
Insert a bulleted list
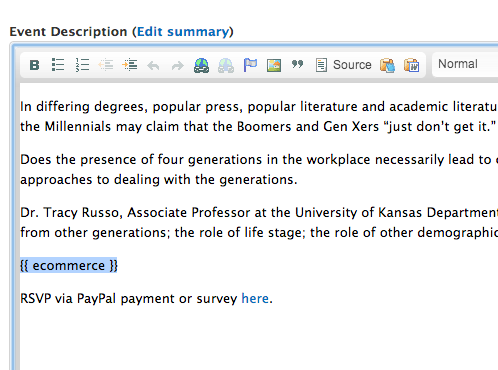(58, 65)
